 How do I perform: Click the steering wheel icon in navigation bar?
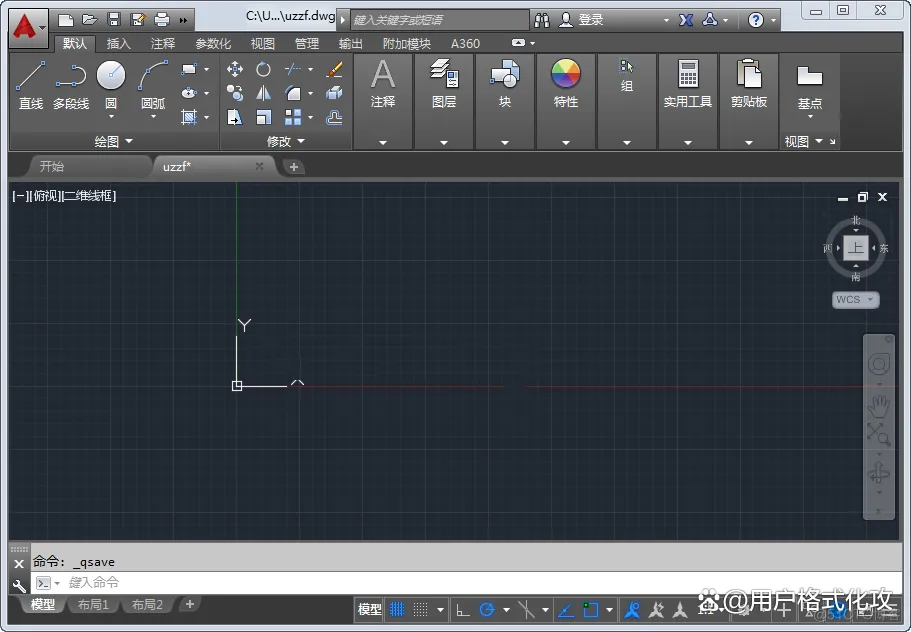coord(878,364)
